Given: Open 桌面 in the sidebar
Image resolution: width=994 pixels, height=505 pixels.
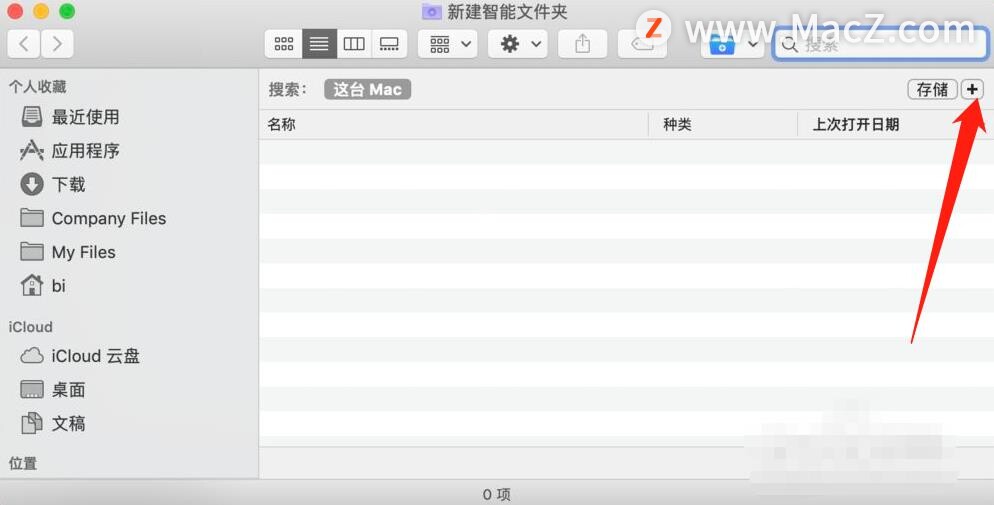Looking at the screenshot, I should point(68,390).
